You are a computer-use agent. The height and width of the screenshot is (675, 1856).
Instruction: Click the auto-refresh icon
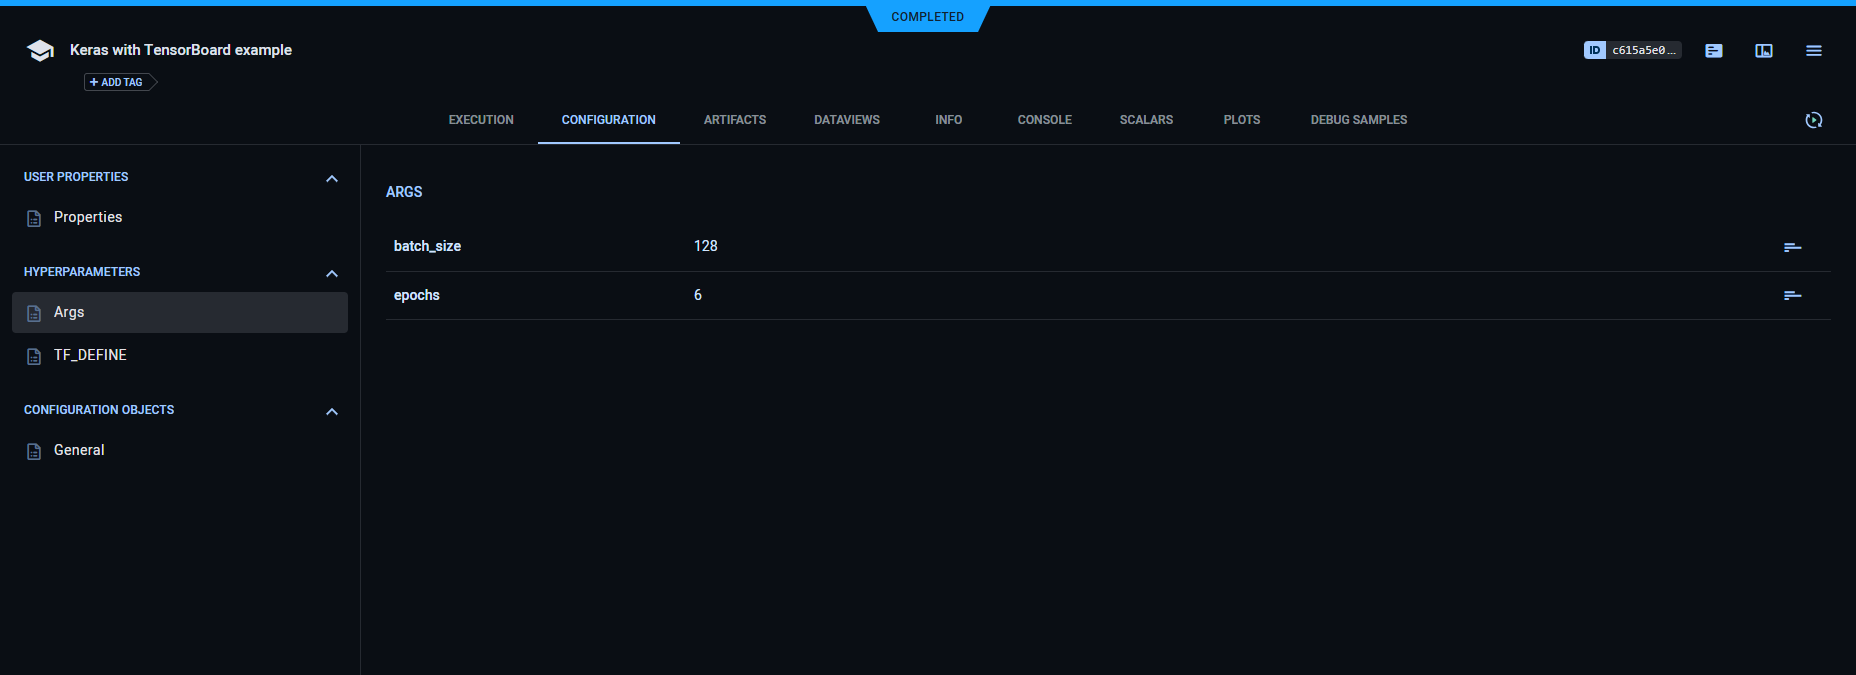point(1814,120)
